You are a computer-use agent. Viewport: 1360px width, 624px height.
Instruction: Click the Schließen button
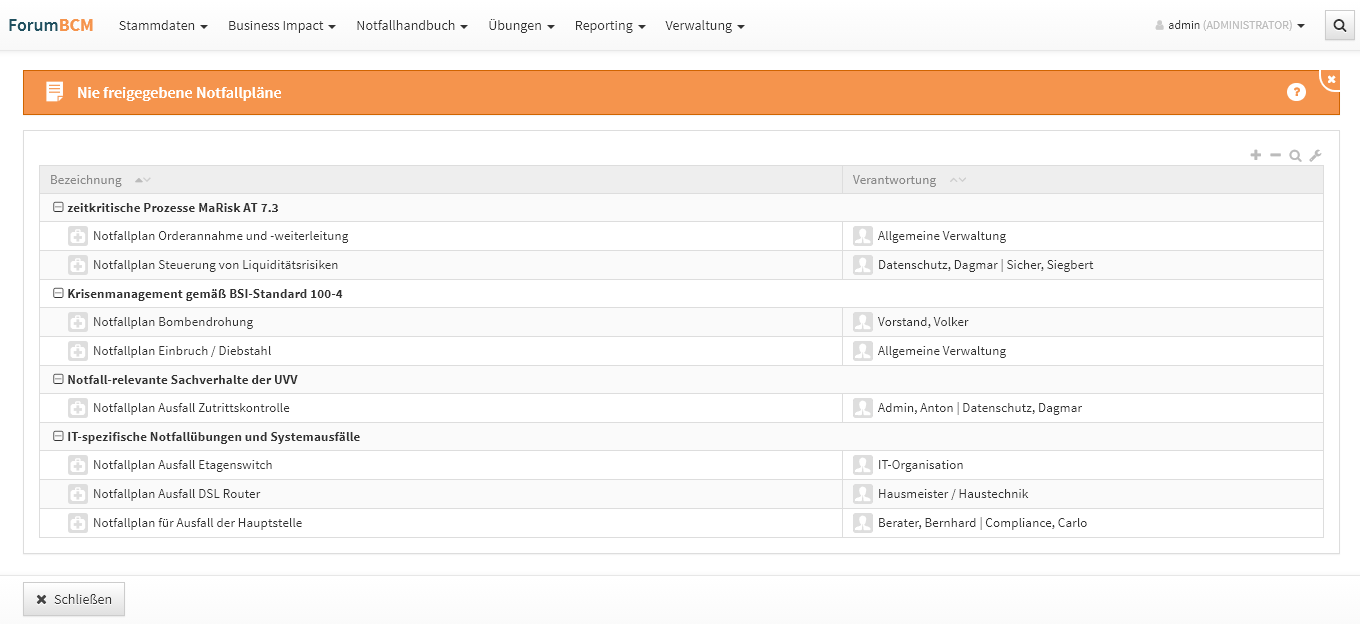click(74, 599)
